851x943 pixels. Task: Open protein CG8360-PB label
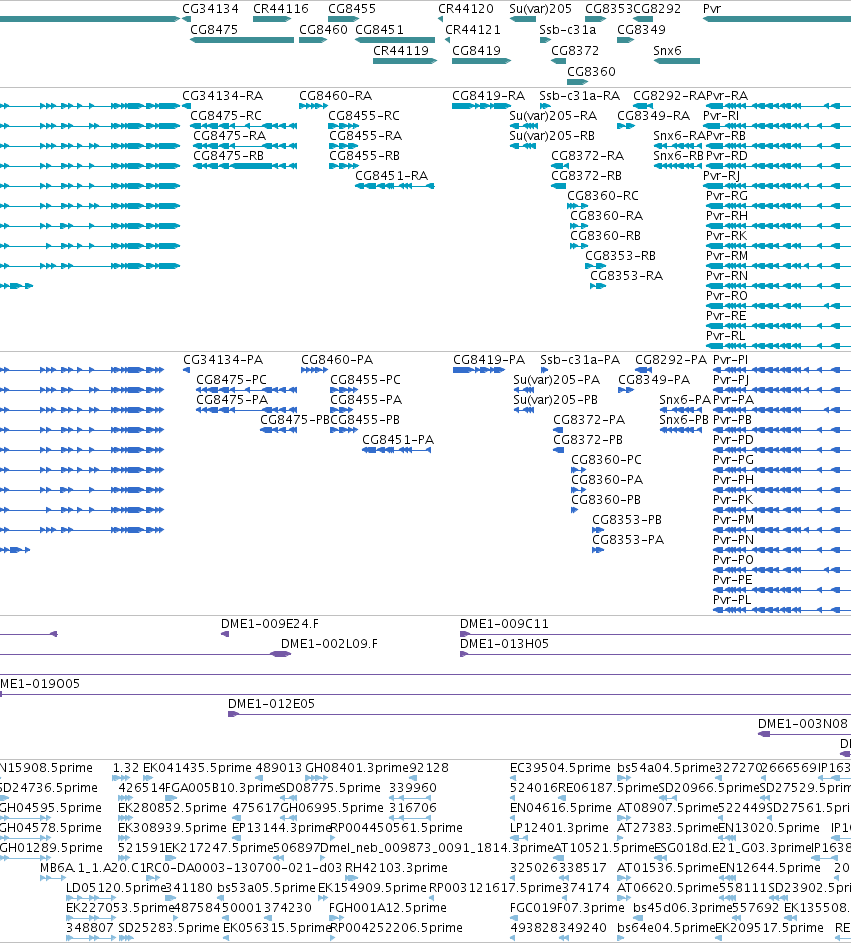tap(606, 500)
